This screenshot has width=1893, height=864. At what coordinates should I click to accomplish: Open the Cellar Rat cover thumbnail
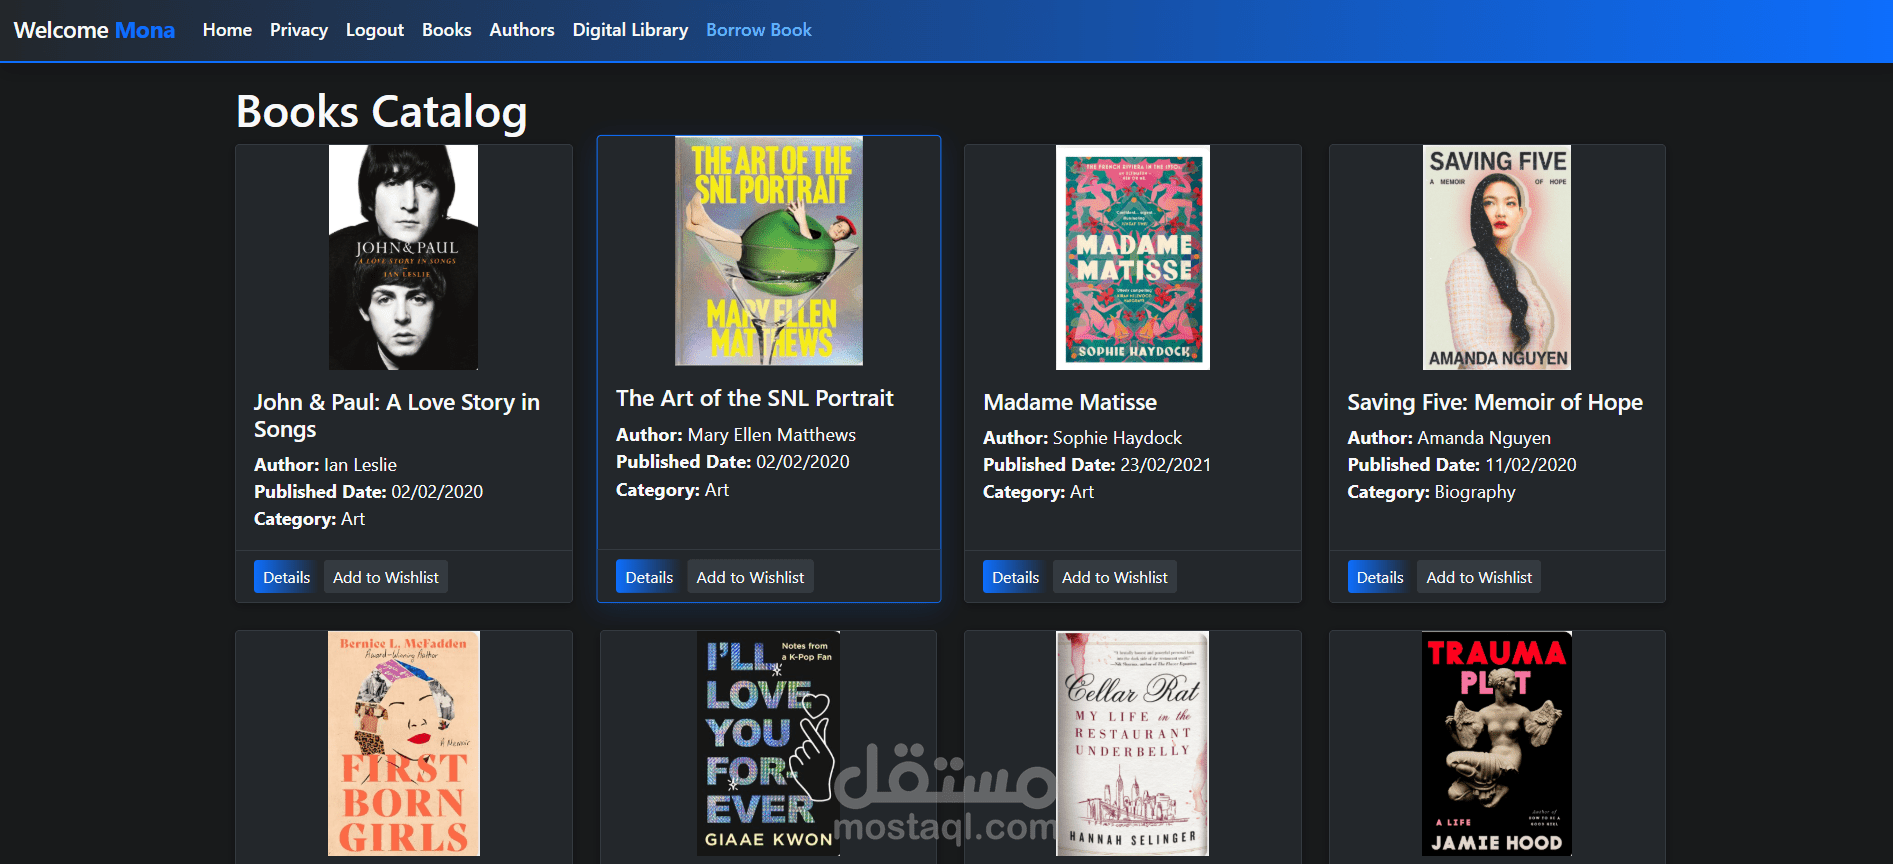coord(1132,743)
